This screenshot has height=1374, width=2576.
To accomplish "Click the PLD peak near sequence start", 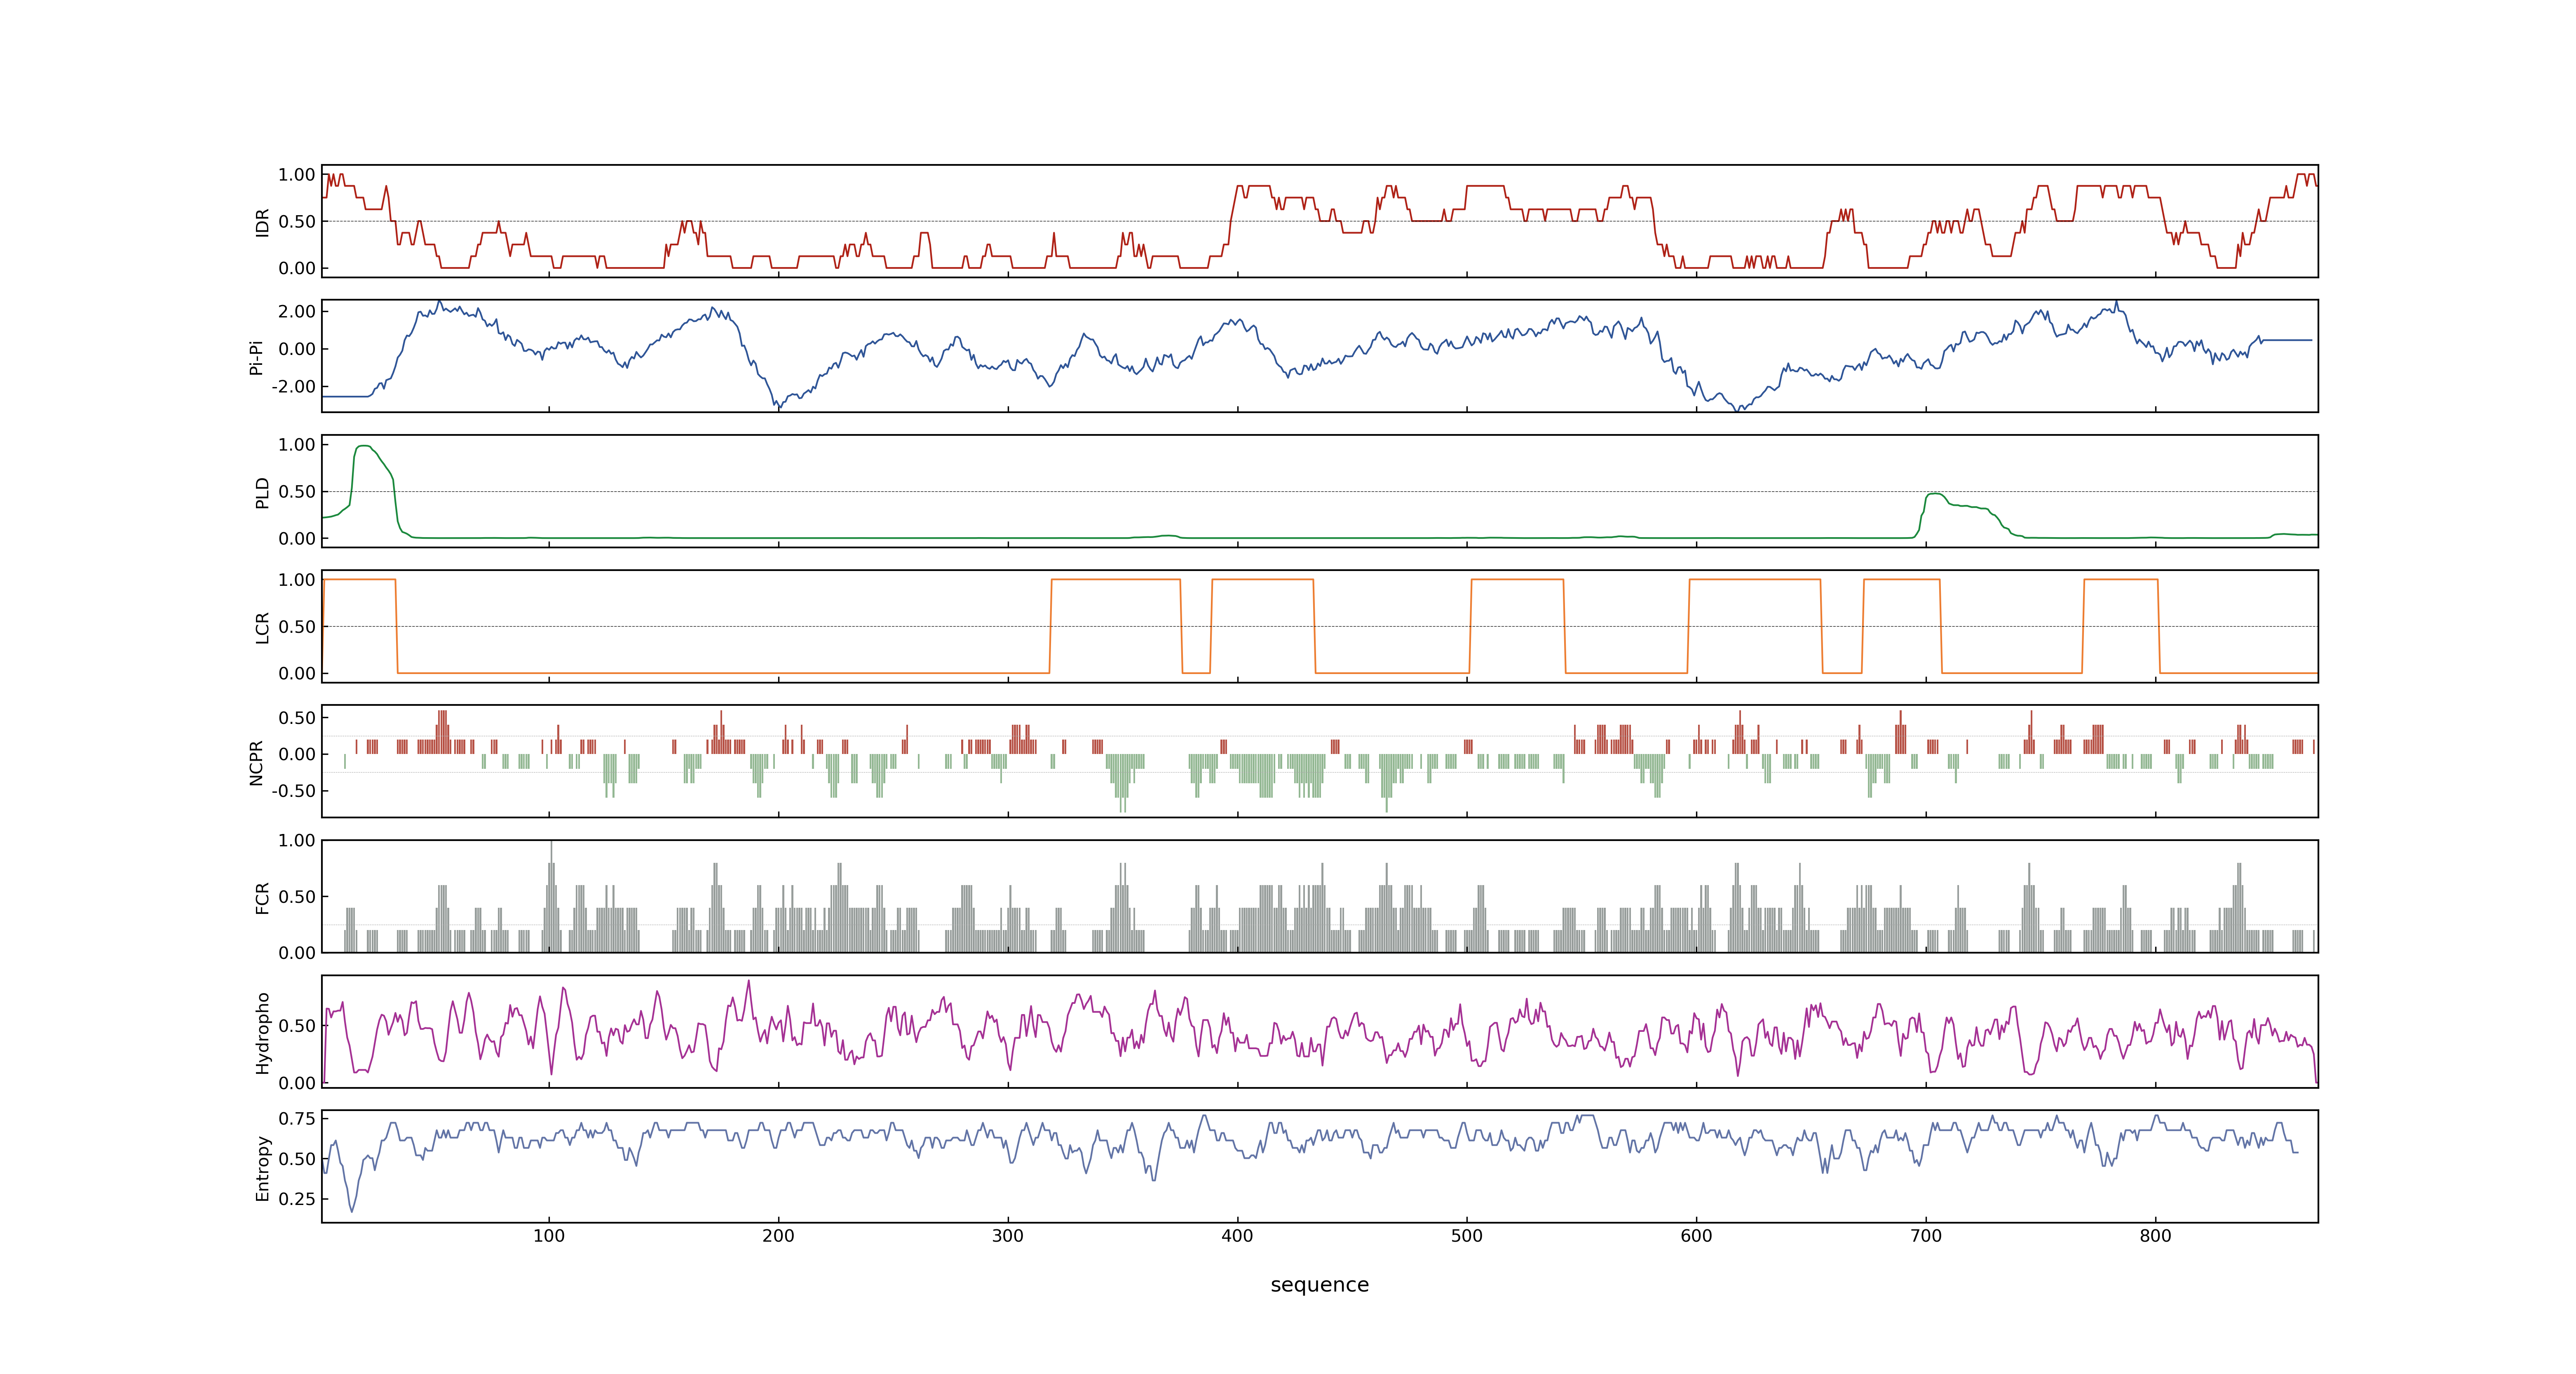I will tap(363, 447).
